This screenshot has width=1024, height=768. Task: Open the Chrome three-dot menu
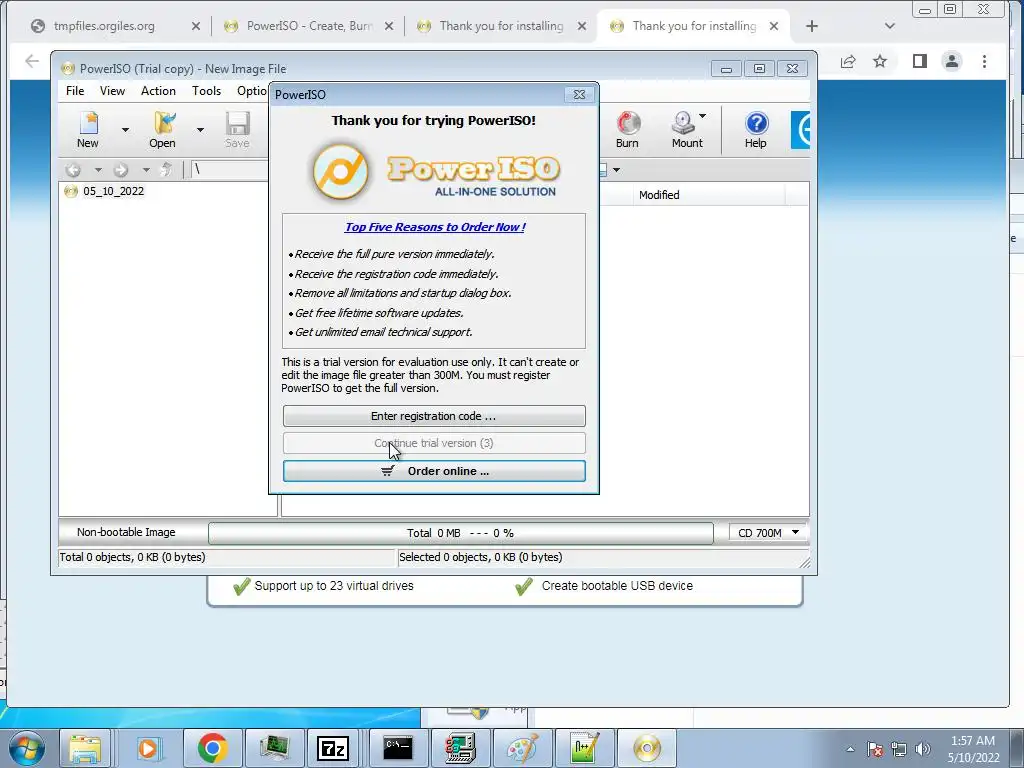tap(984, 61)
